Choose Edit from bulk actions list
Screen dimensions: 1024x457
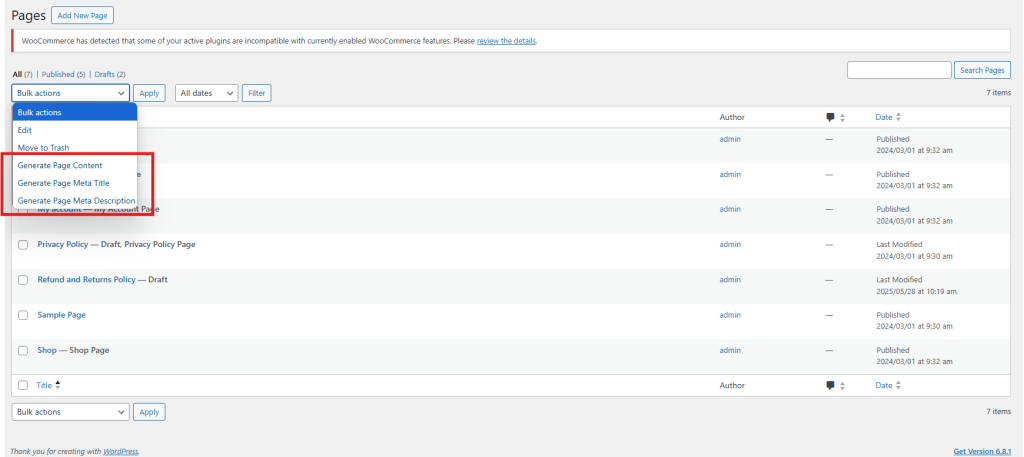tap(74, 130)
